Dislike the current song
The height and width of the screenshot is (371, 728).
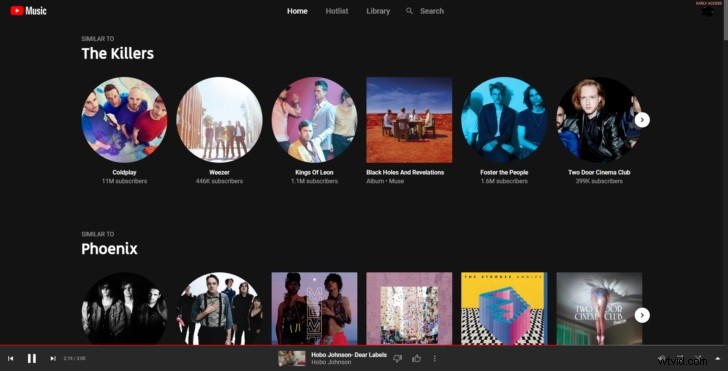(397, 358)
